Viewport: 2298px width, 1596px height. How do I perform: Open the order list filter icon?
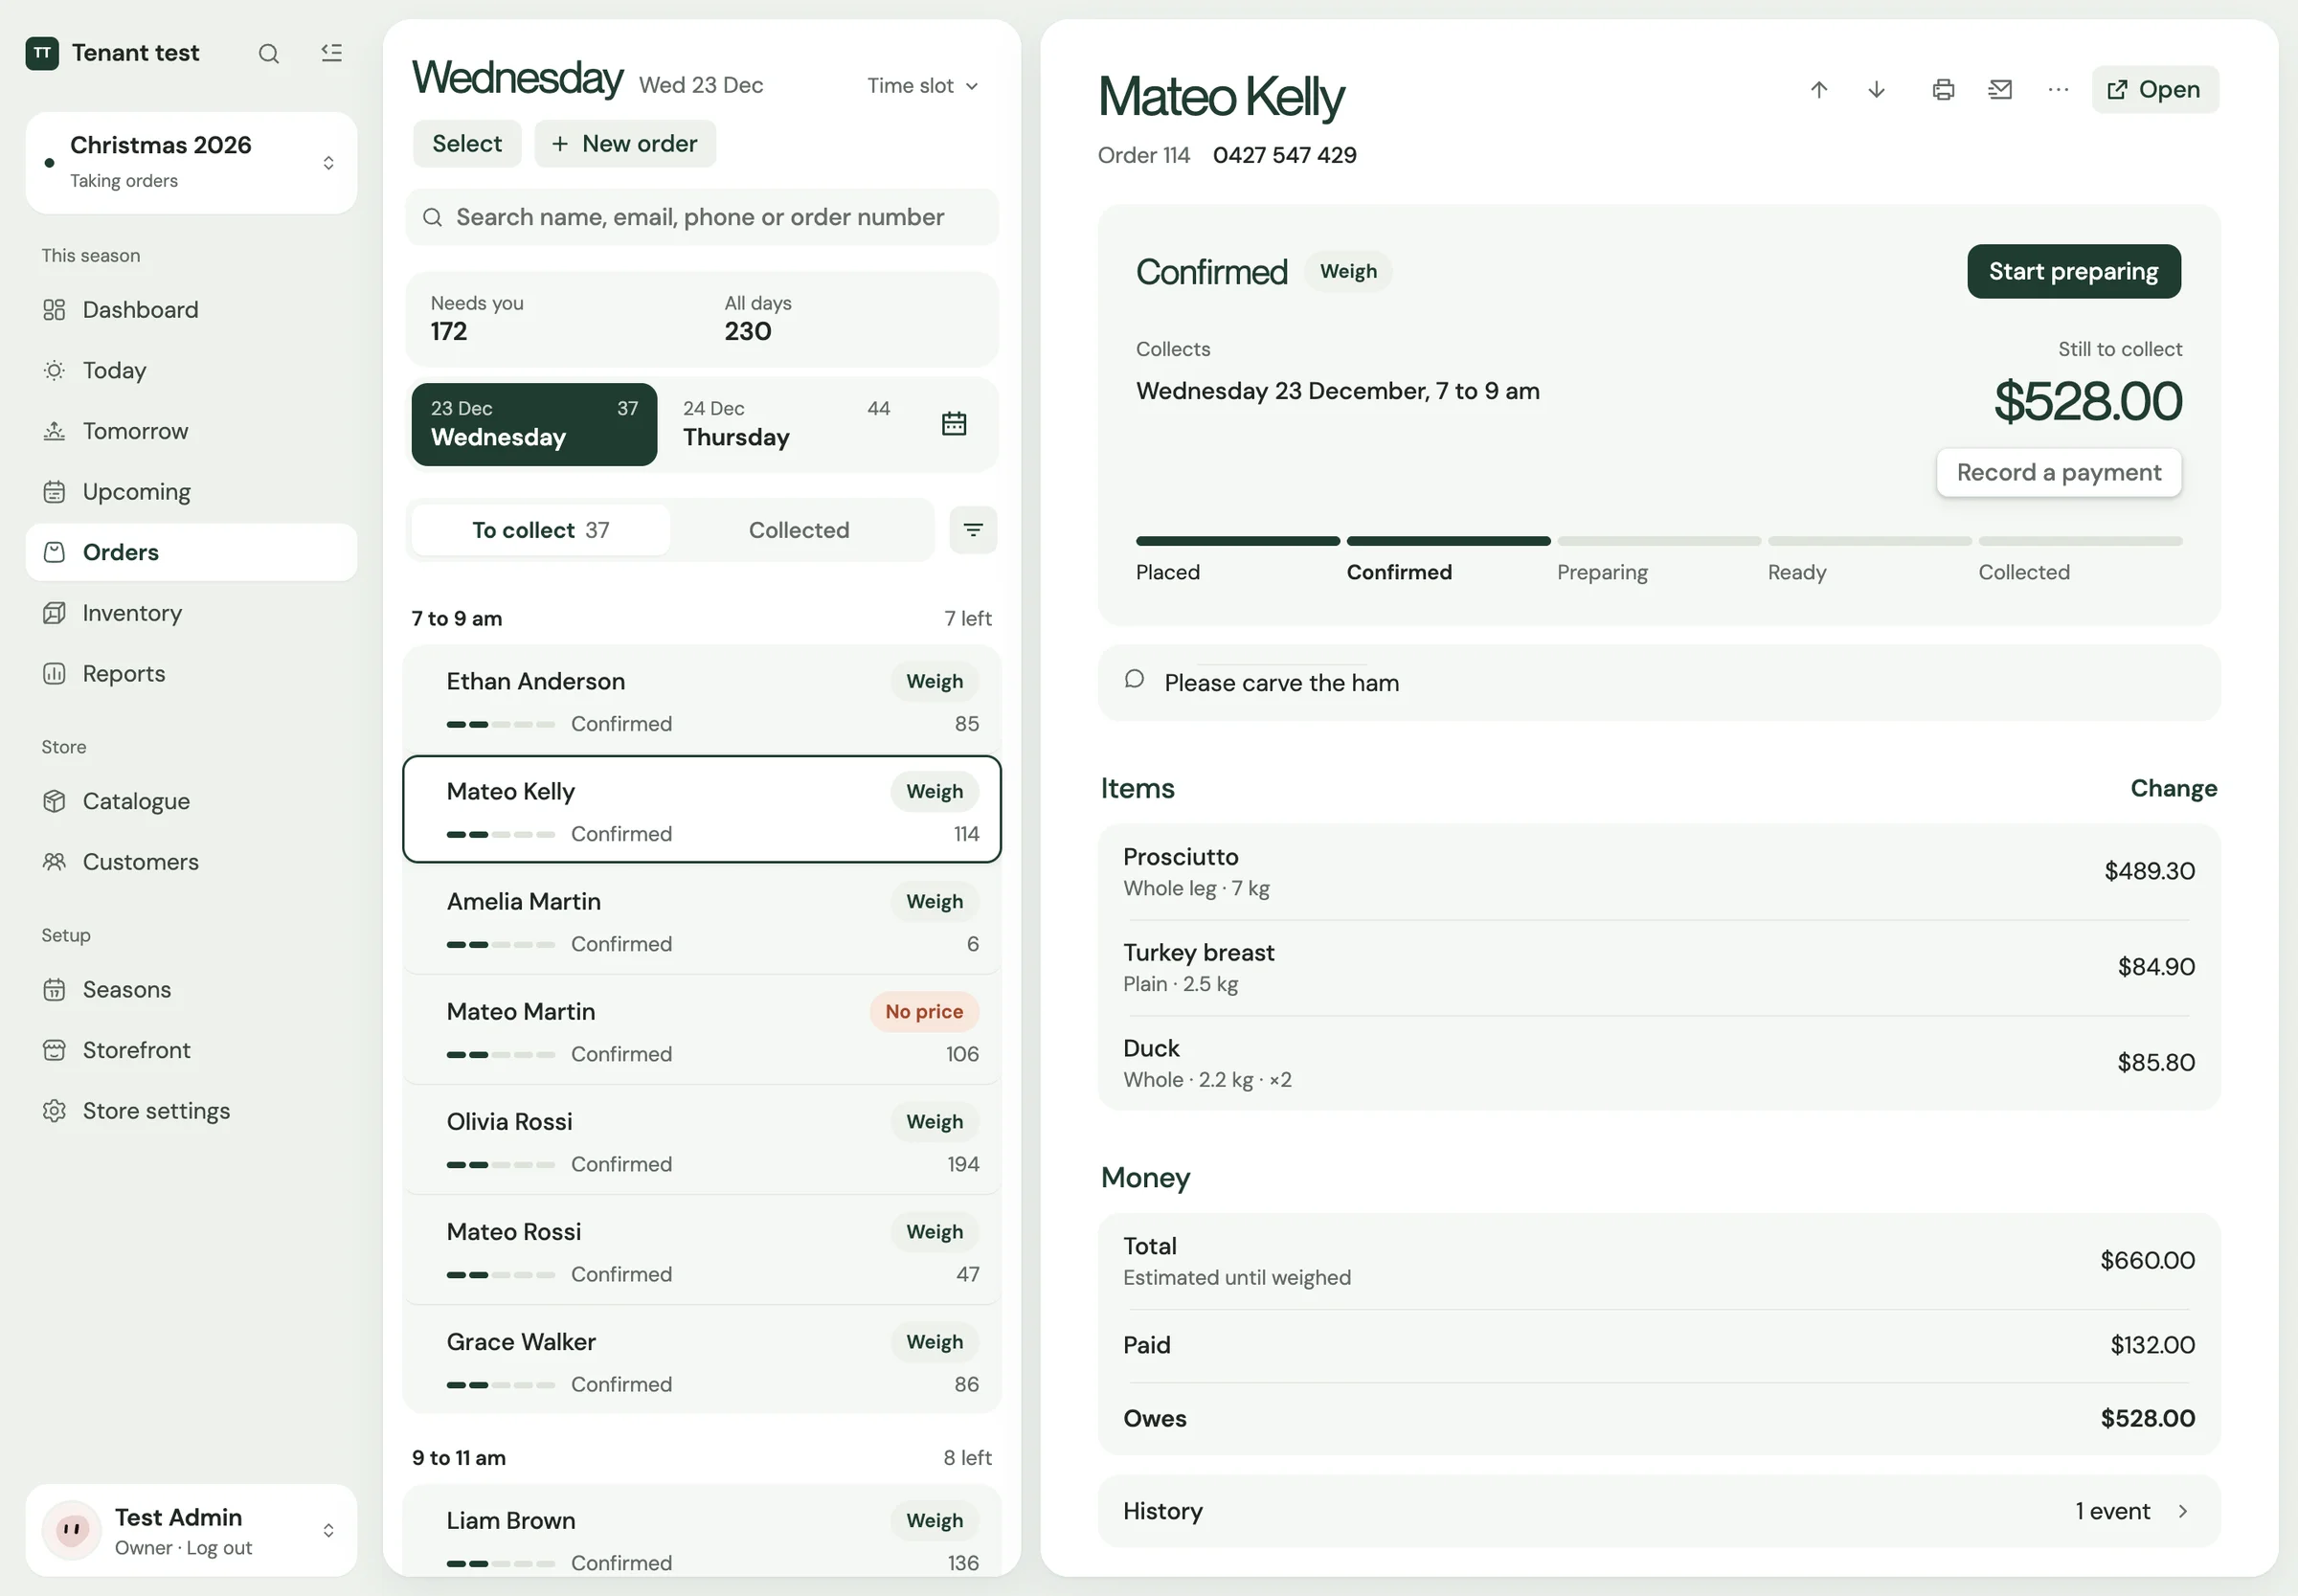(x=972, y=530)
